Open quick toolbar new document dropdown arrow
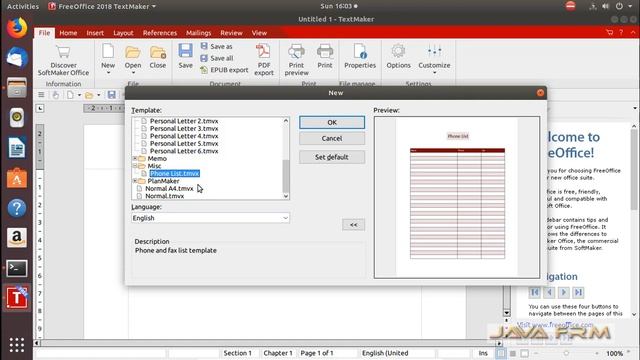This screenshot has width=640, height=360. pos(79,95)
